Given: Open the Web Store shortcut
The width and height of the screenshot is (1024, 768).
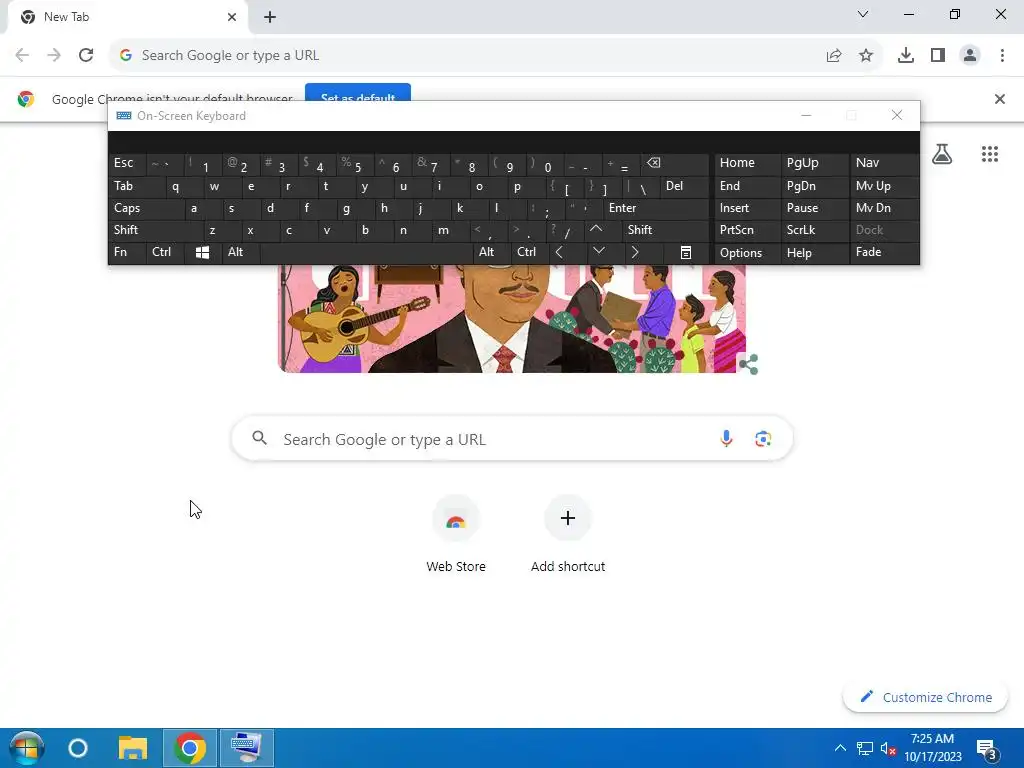Looking at the screenshot, I should (456, 536).
